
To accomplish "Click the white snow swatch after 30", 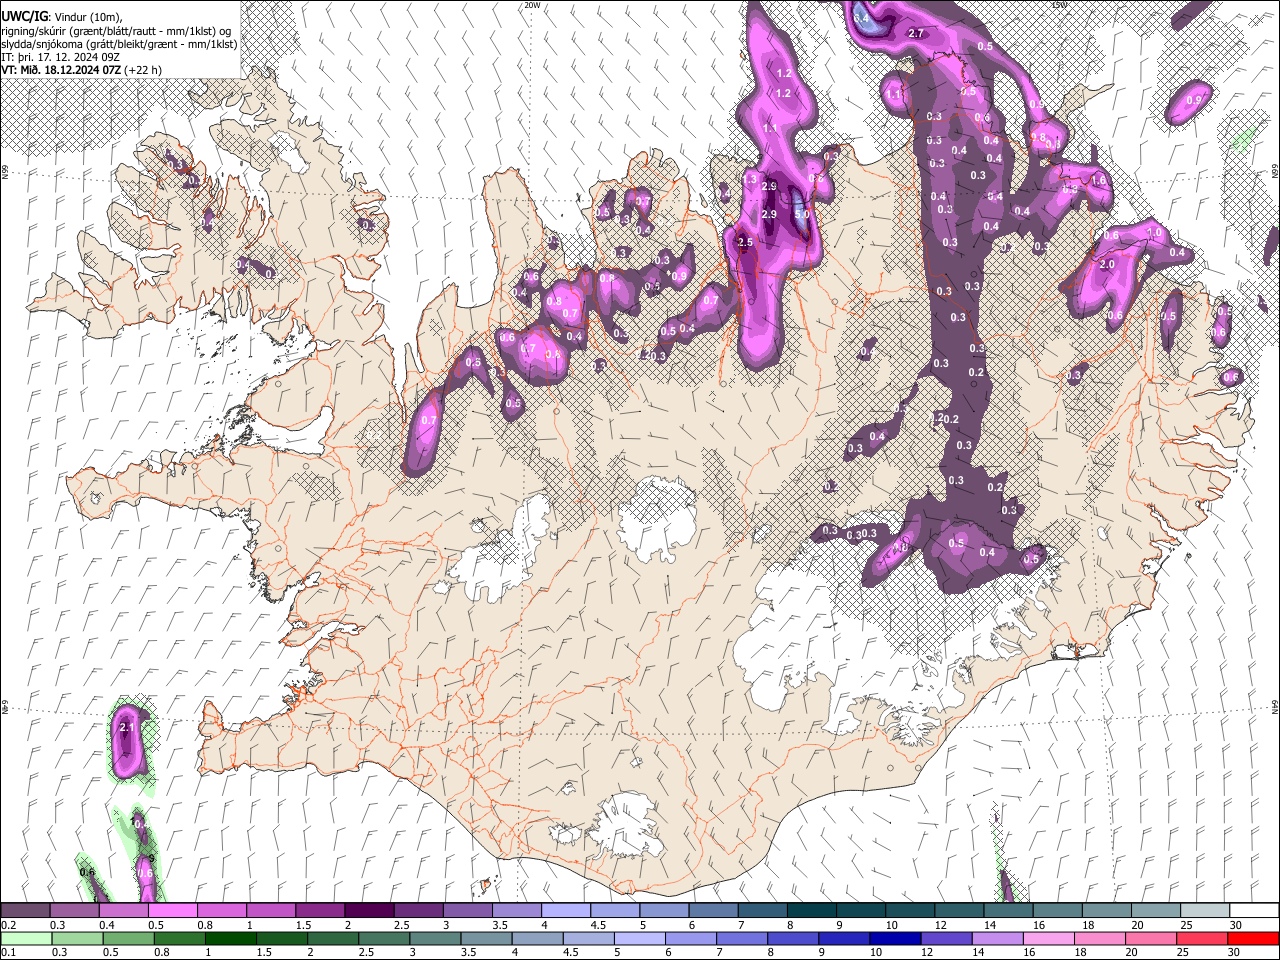I will [x=1253, y=911].
